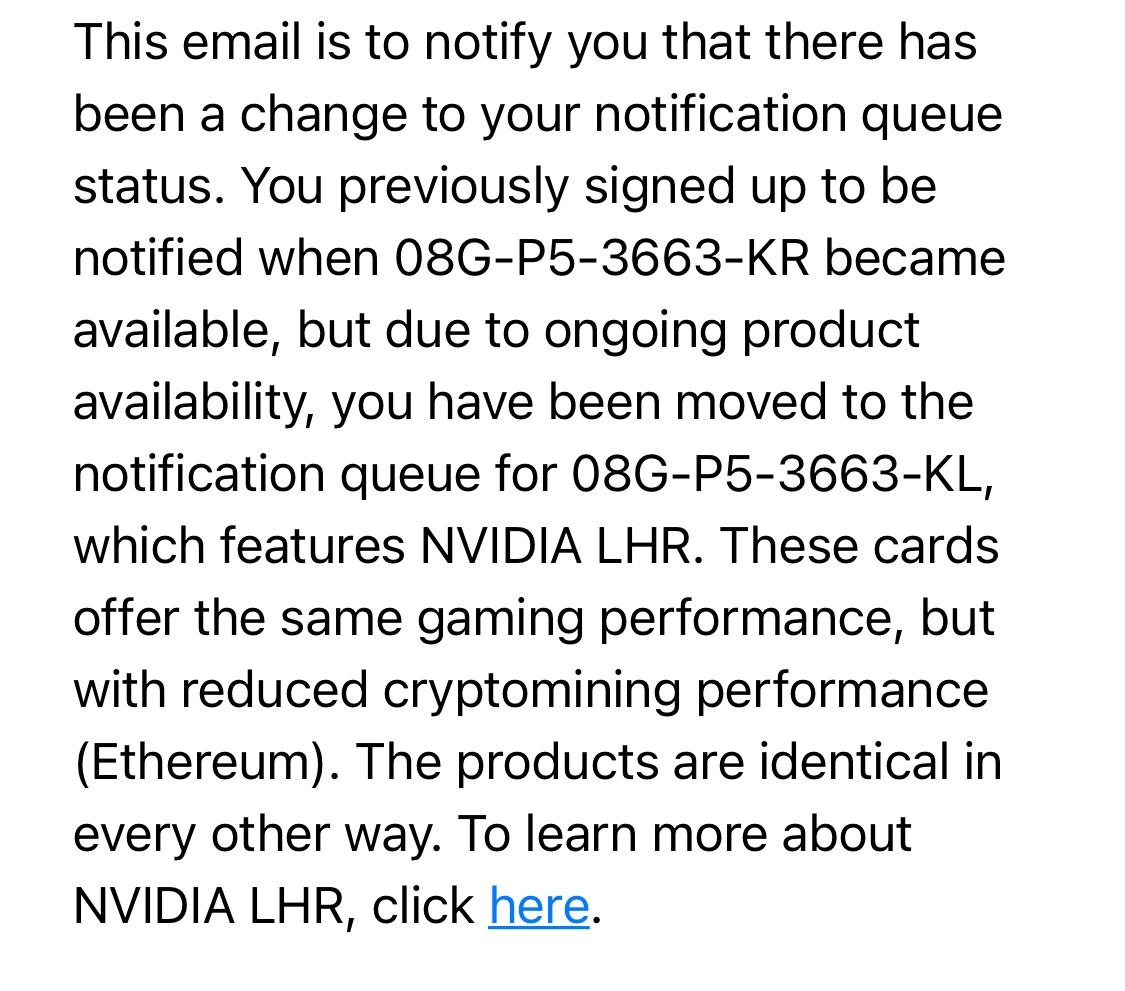Click the word "ongoing" in the paragraph
Image resolution: width=1125 pixels, height=991 pixels.
(635, 332)
